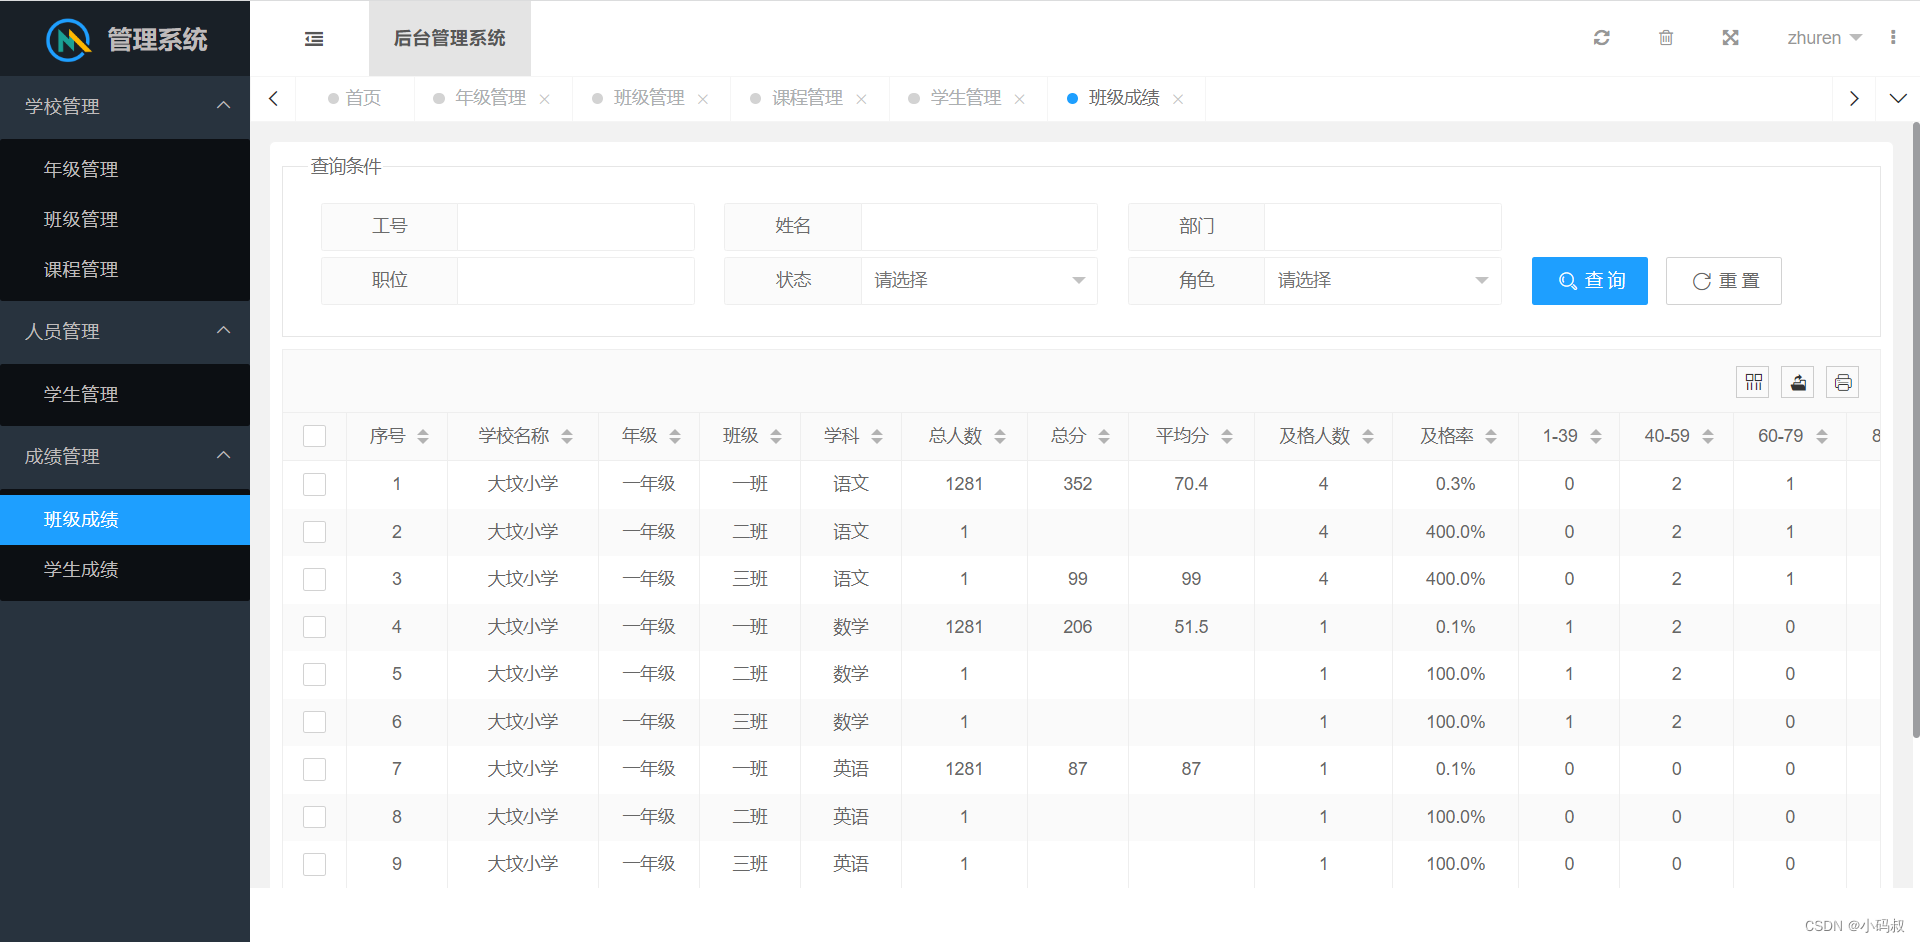Sort by 60-79 column arrows

tap(1822, 437)
